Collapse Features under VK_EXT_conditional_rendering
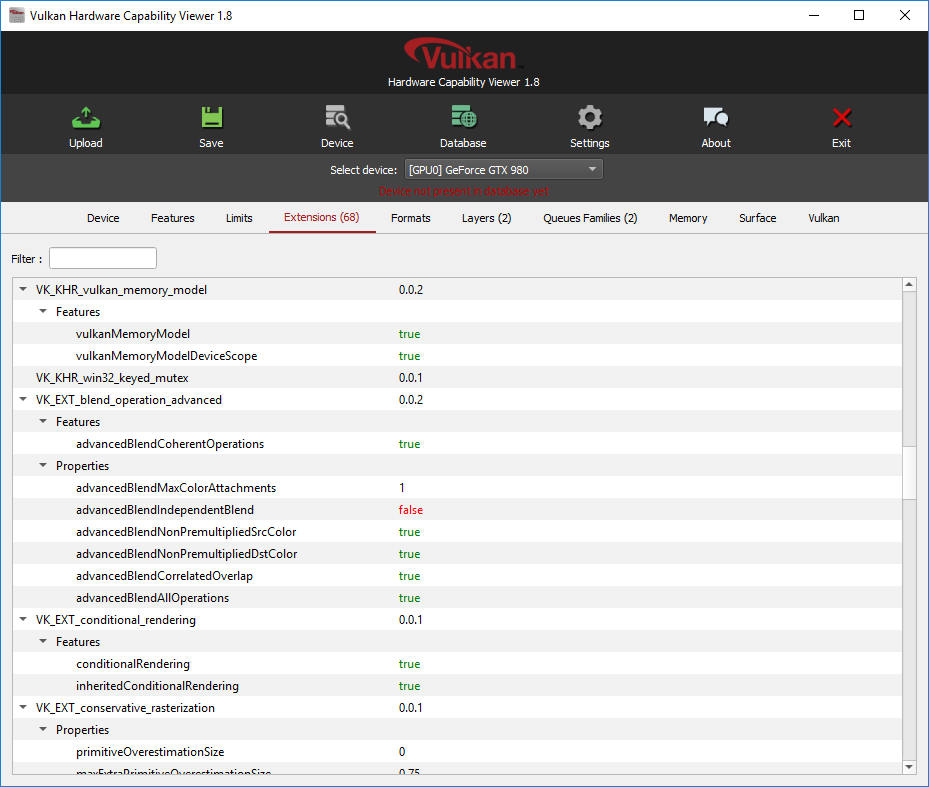929x787 pixels. click(x=43, y=641)
